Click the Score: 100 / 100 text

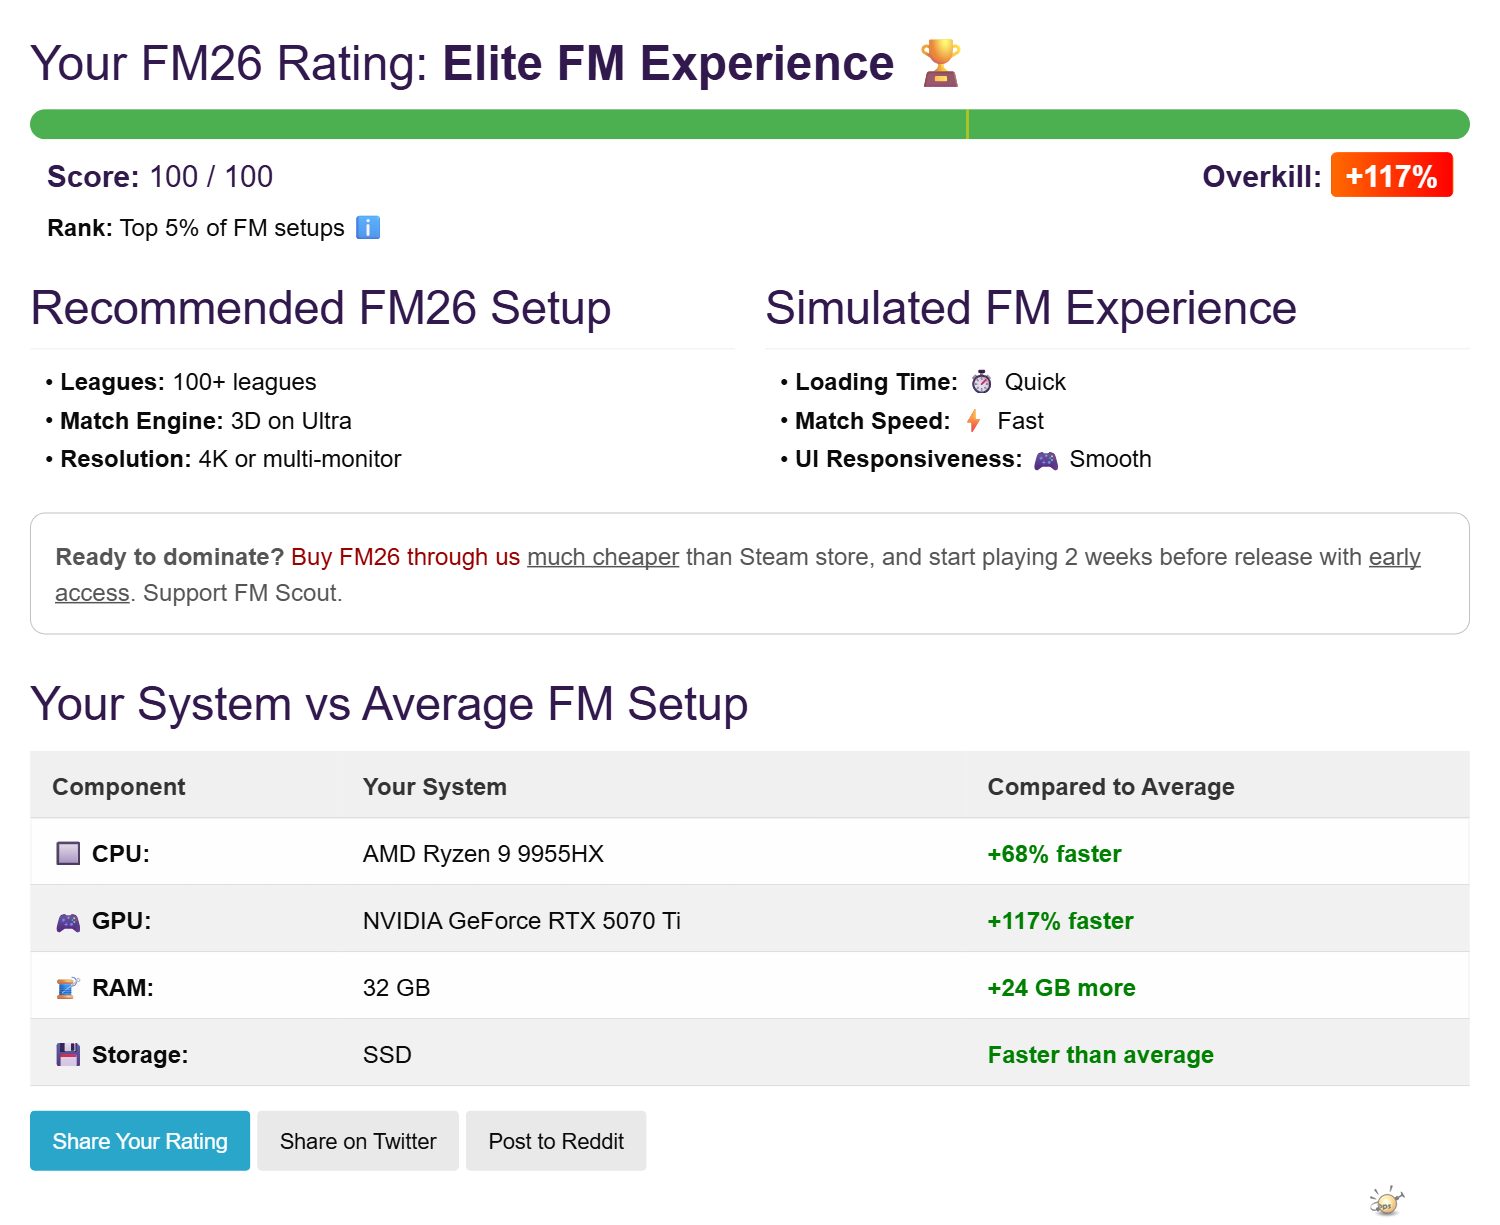coord(160,176)
